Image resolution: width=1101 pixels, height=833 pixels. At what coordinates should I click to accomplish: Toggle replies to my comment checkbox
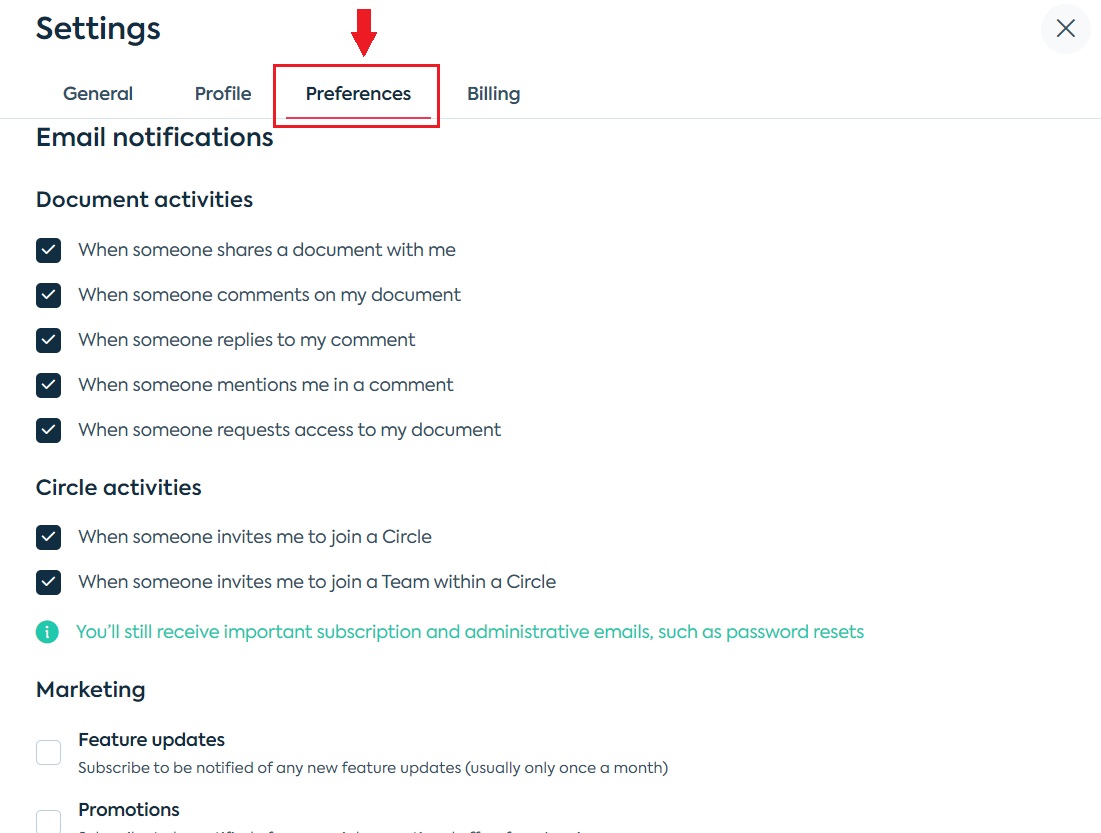(48, 340)
